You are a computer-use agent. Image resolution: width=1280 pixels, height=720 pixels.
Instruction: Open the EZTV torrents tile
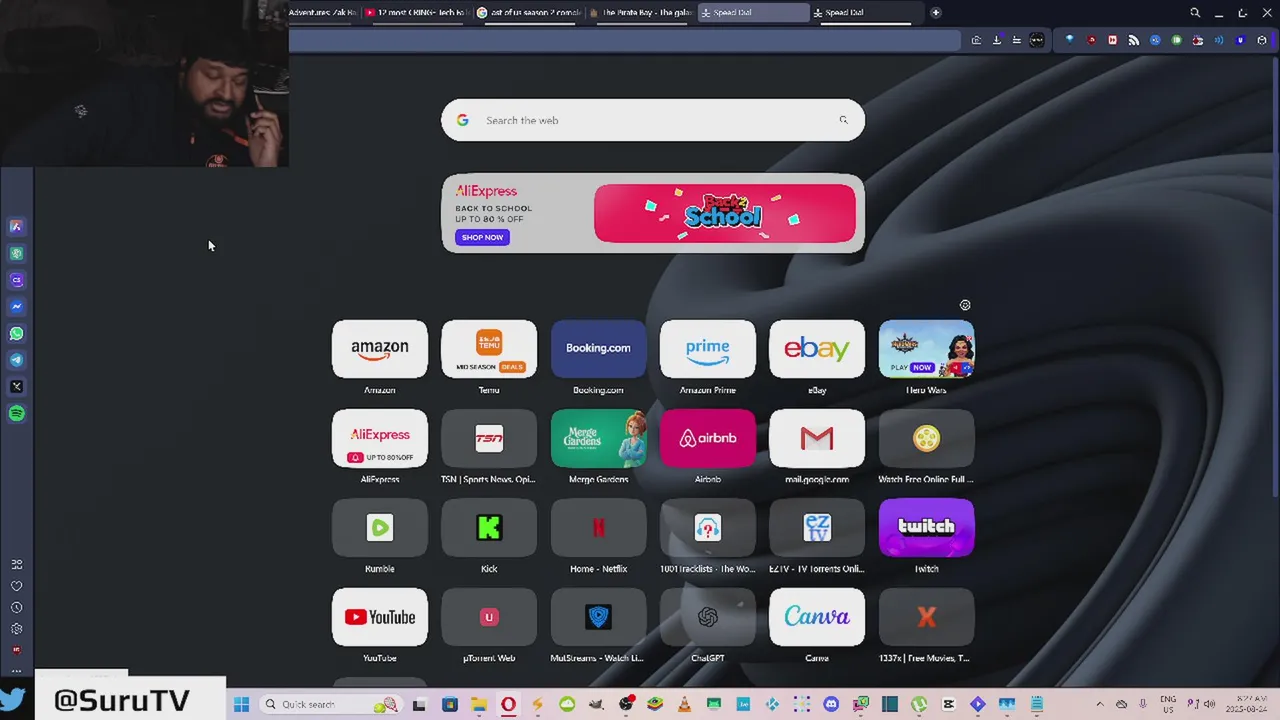(x=817, y=527)
